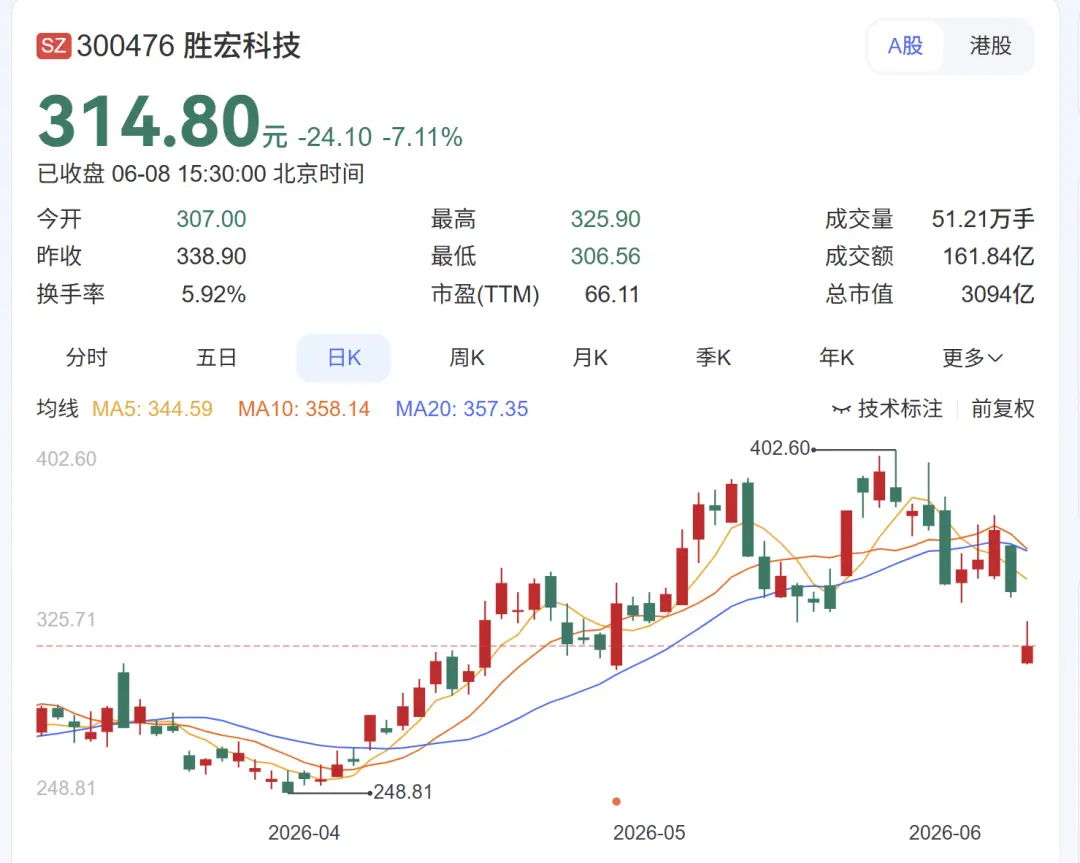The image size is (1080, 863).
Task: Click the 换手率 value 5.92%
Action: [214, 294]
